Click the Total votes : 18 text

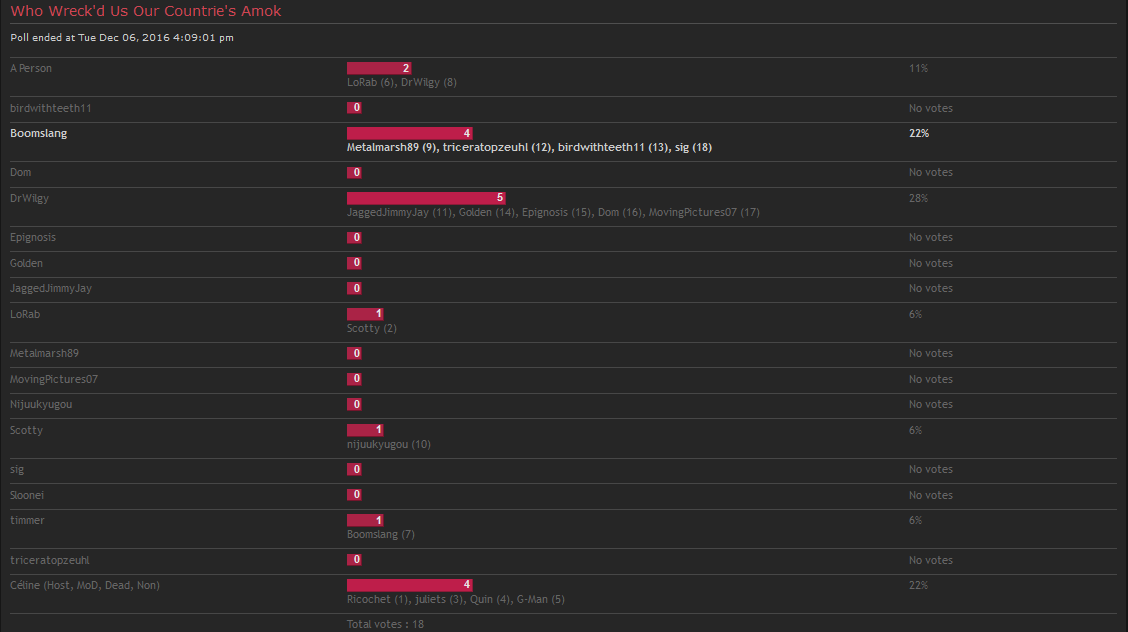coord(385,624)
